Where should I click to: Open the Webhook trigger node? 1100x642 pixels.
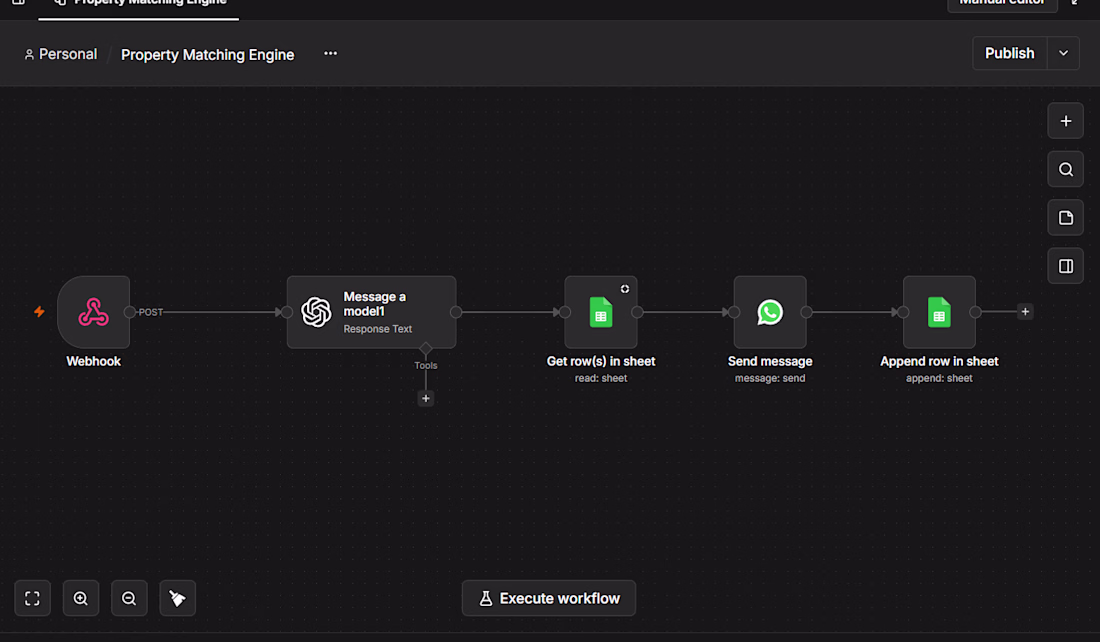coord(93,312)
